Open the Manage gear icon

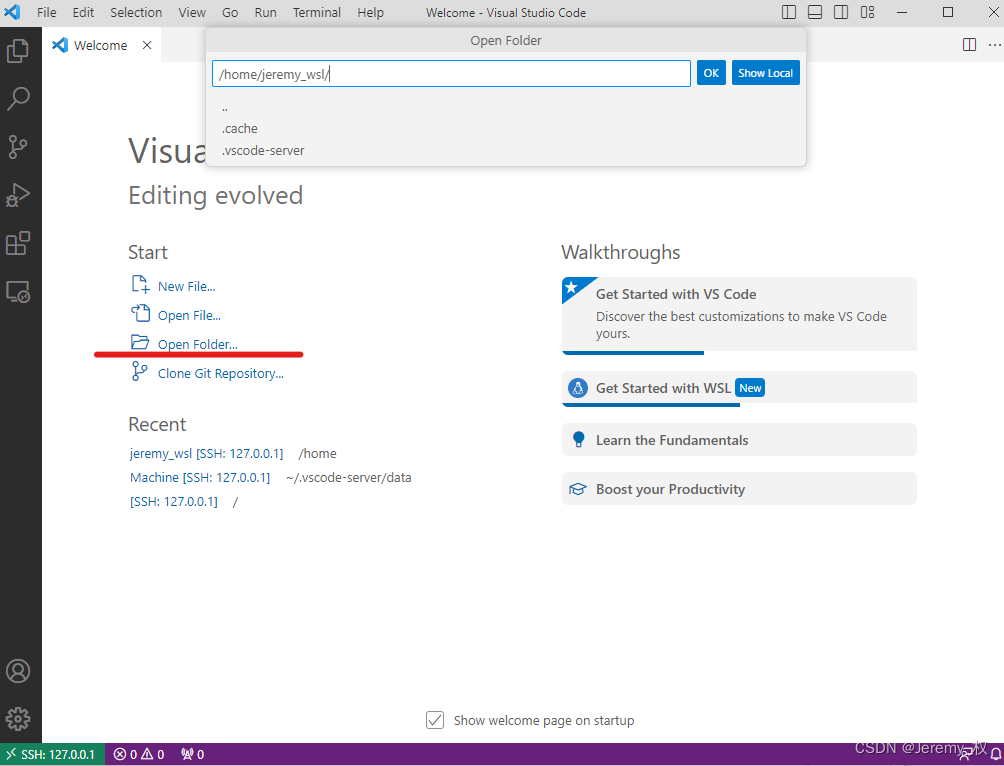tap(18, 719)
